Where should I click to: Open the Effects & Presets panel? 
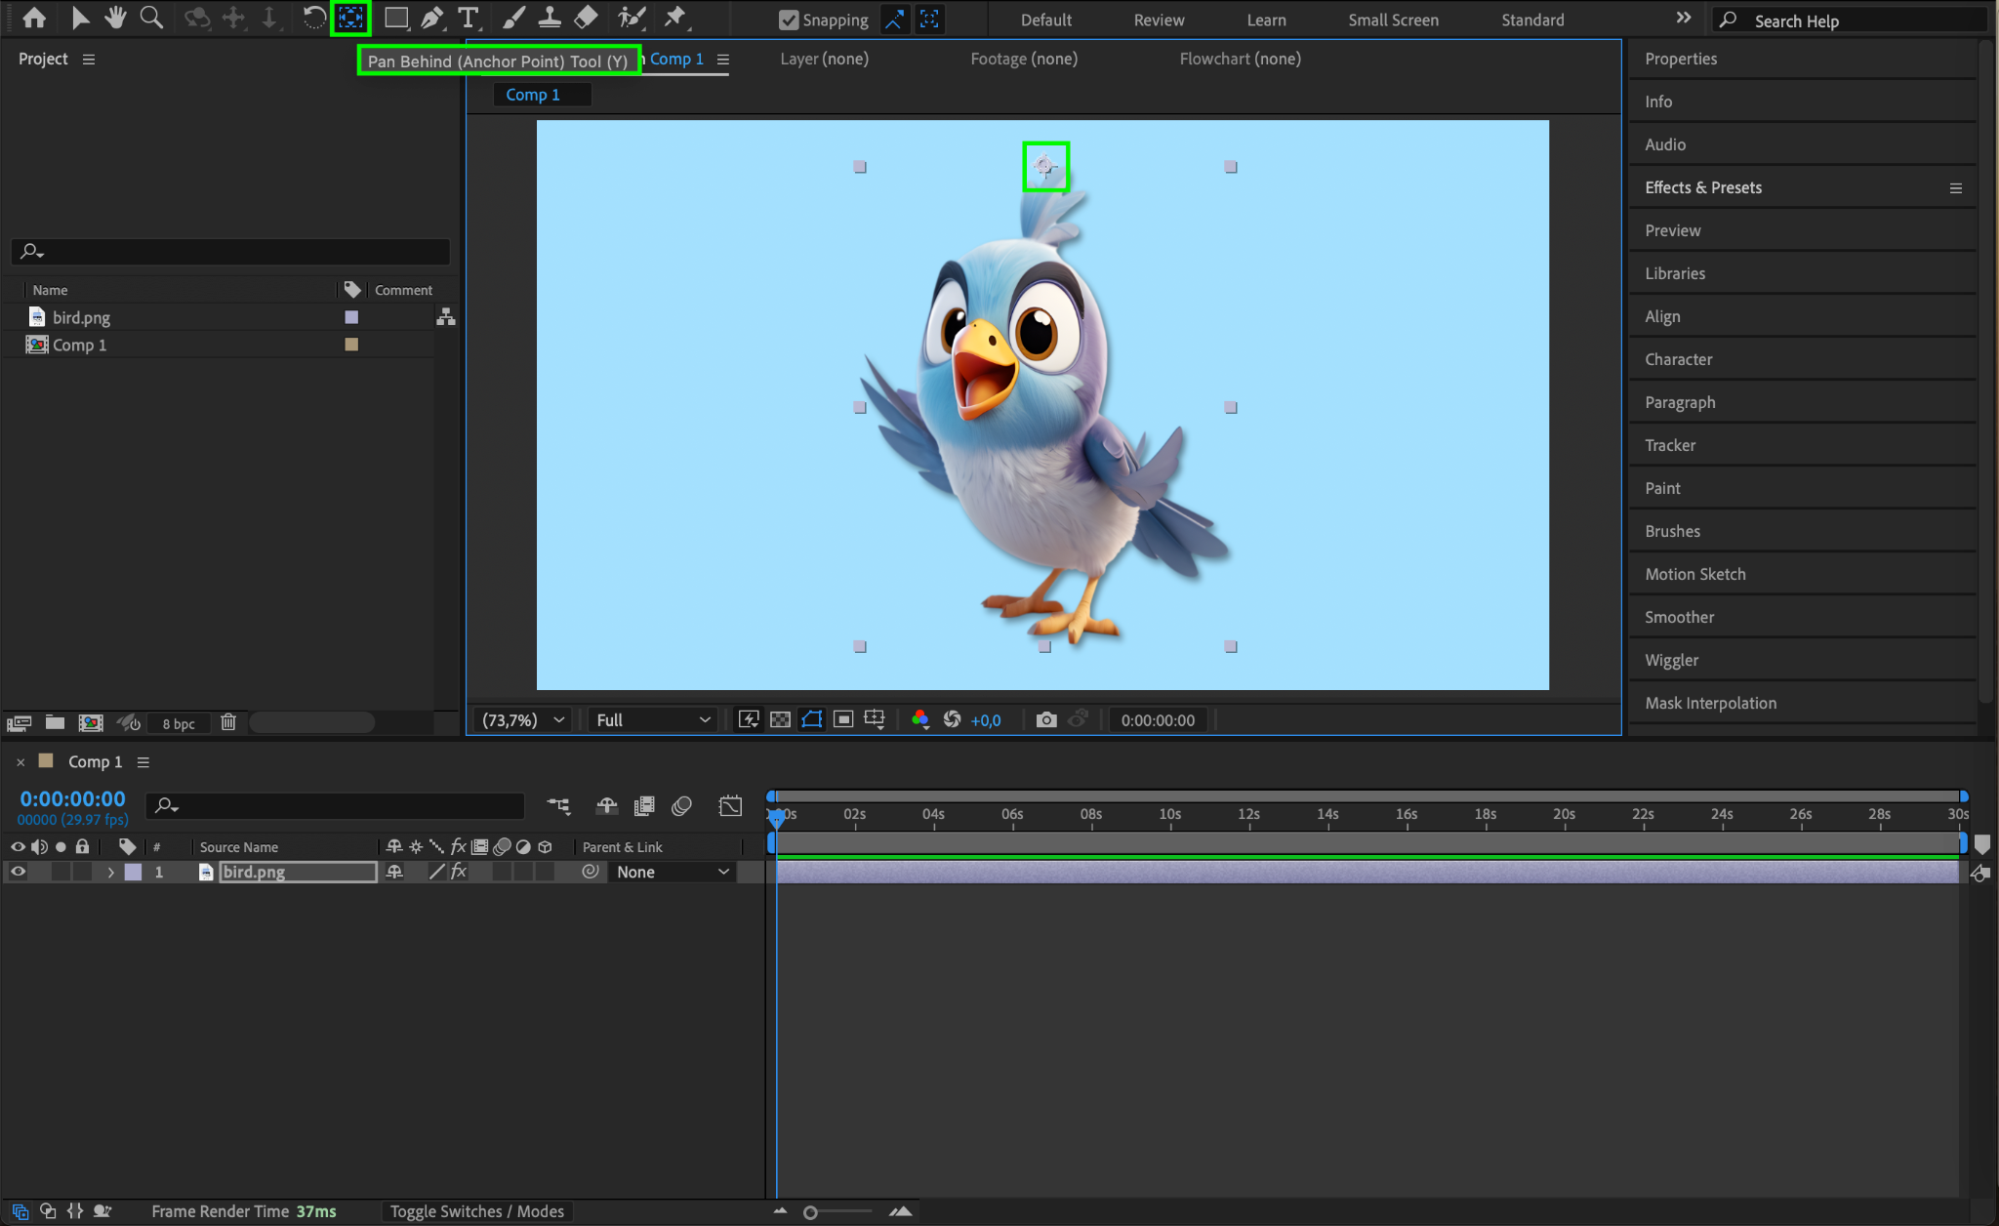(x=1703, y=187)
